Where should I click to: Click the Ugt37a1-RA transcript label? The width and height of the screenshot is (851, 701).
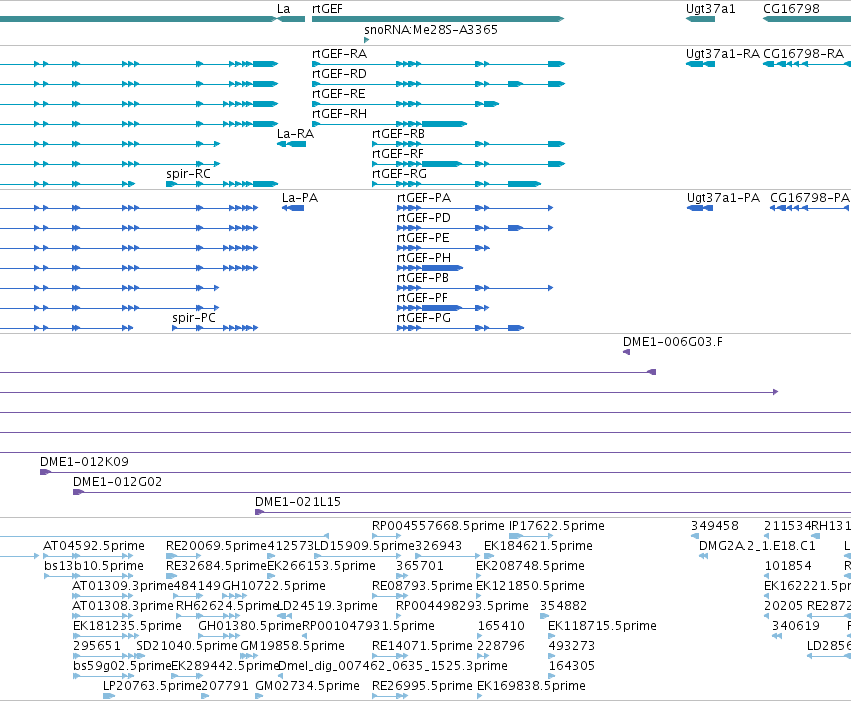(x=723, y=54)
